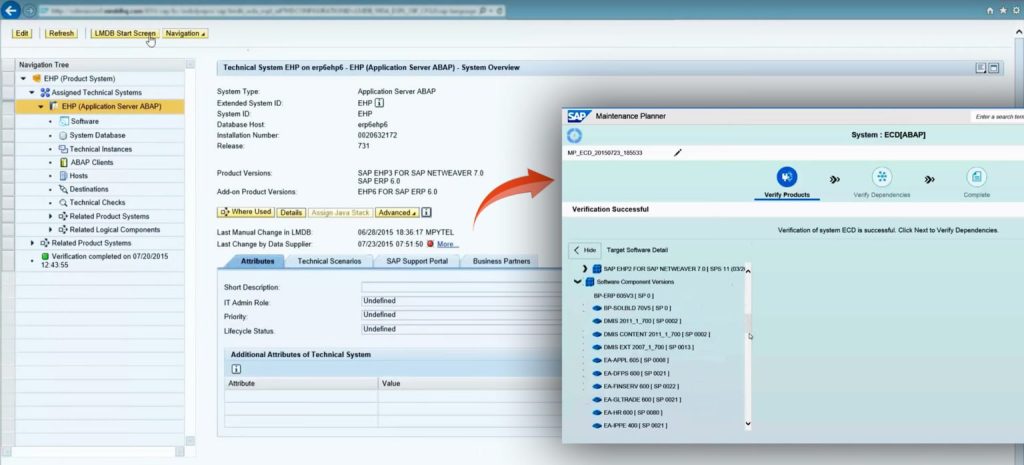Expand nested Related Product Systems under EHP server
Image resolution: width=1024 pixels, height=465 pixels.
click(52, 216)
